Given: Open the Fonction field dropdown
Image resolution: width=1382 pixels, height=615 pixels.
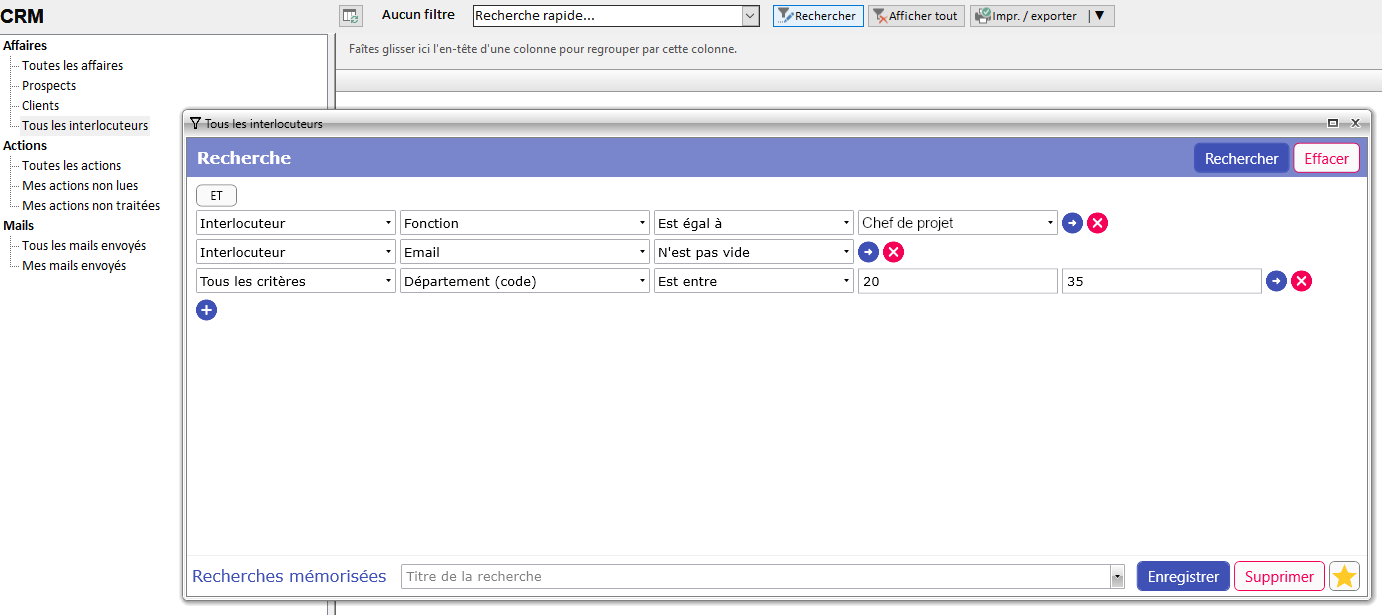Looking at the screenshot, I should click(x=644, y=222).
